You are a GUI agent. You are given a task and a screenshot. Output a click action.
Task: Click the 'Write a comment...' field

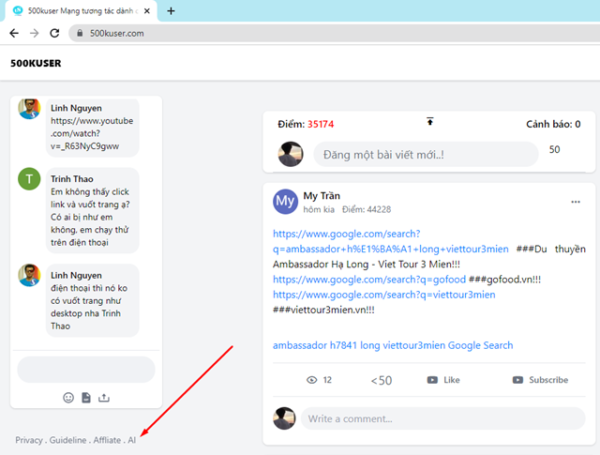point(443,419)
